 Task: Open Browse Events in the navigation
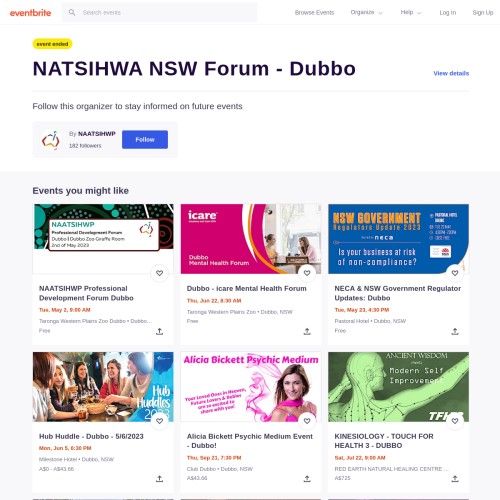(314, 13)
